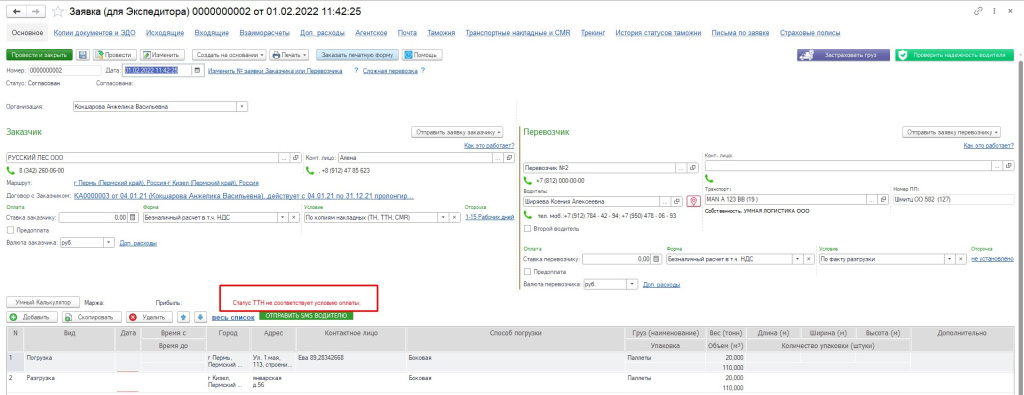Viewport: 1024px width, 395px height.
Task: Go back with the left arrow button
Action: click(16, 12)
